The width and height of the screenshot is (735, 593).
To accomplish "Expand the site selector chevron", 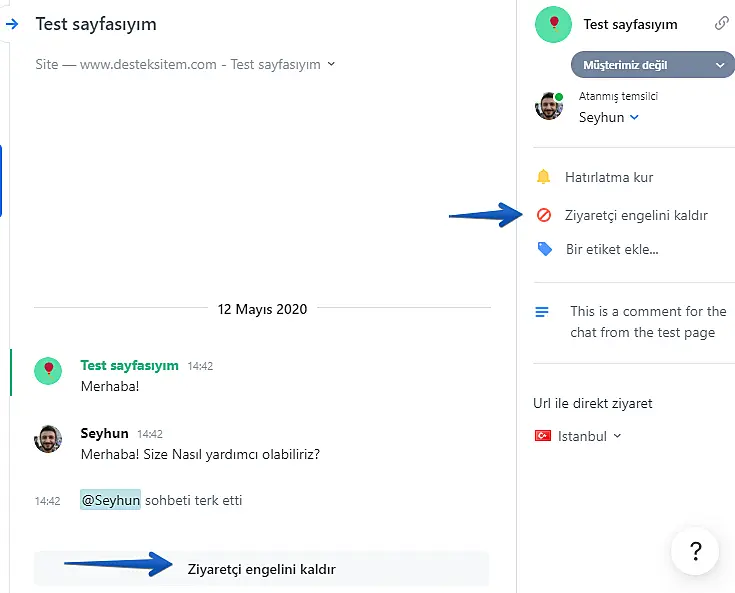I will [332, 64].
